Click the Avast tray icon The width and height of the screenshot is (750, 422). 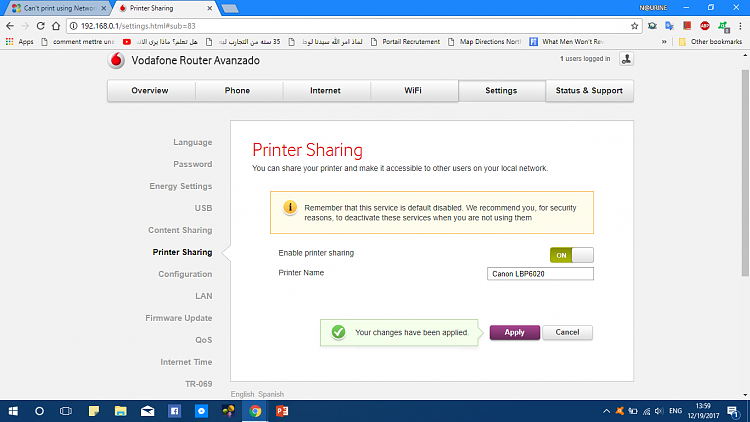tap(620, 411)
